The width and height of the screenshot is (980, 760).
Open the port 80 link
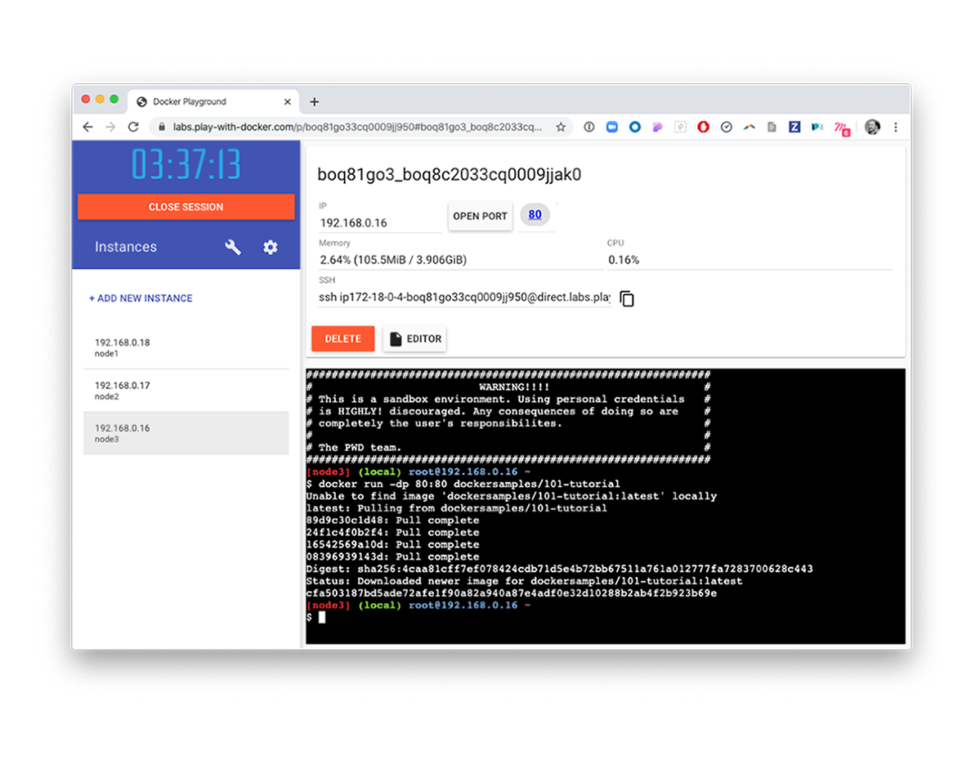pyautogui.click(x=535, y=215)
